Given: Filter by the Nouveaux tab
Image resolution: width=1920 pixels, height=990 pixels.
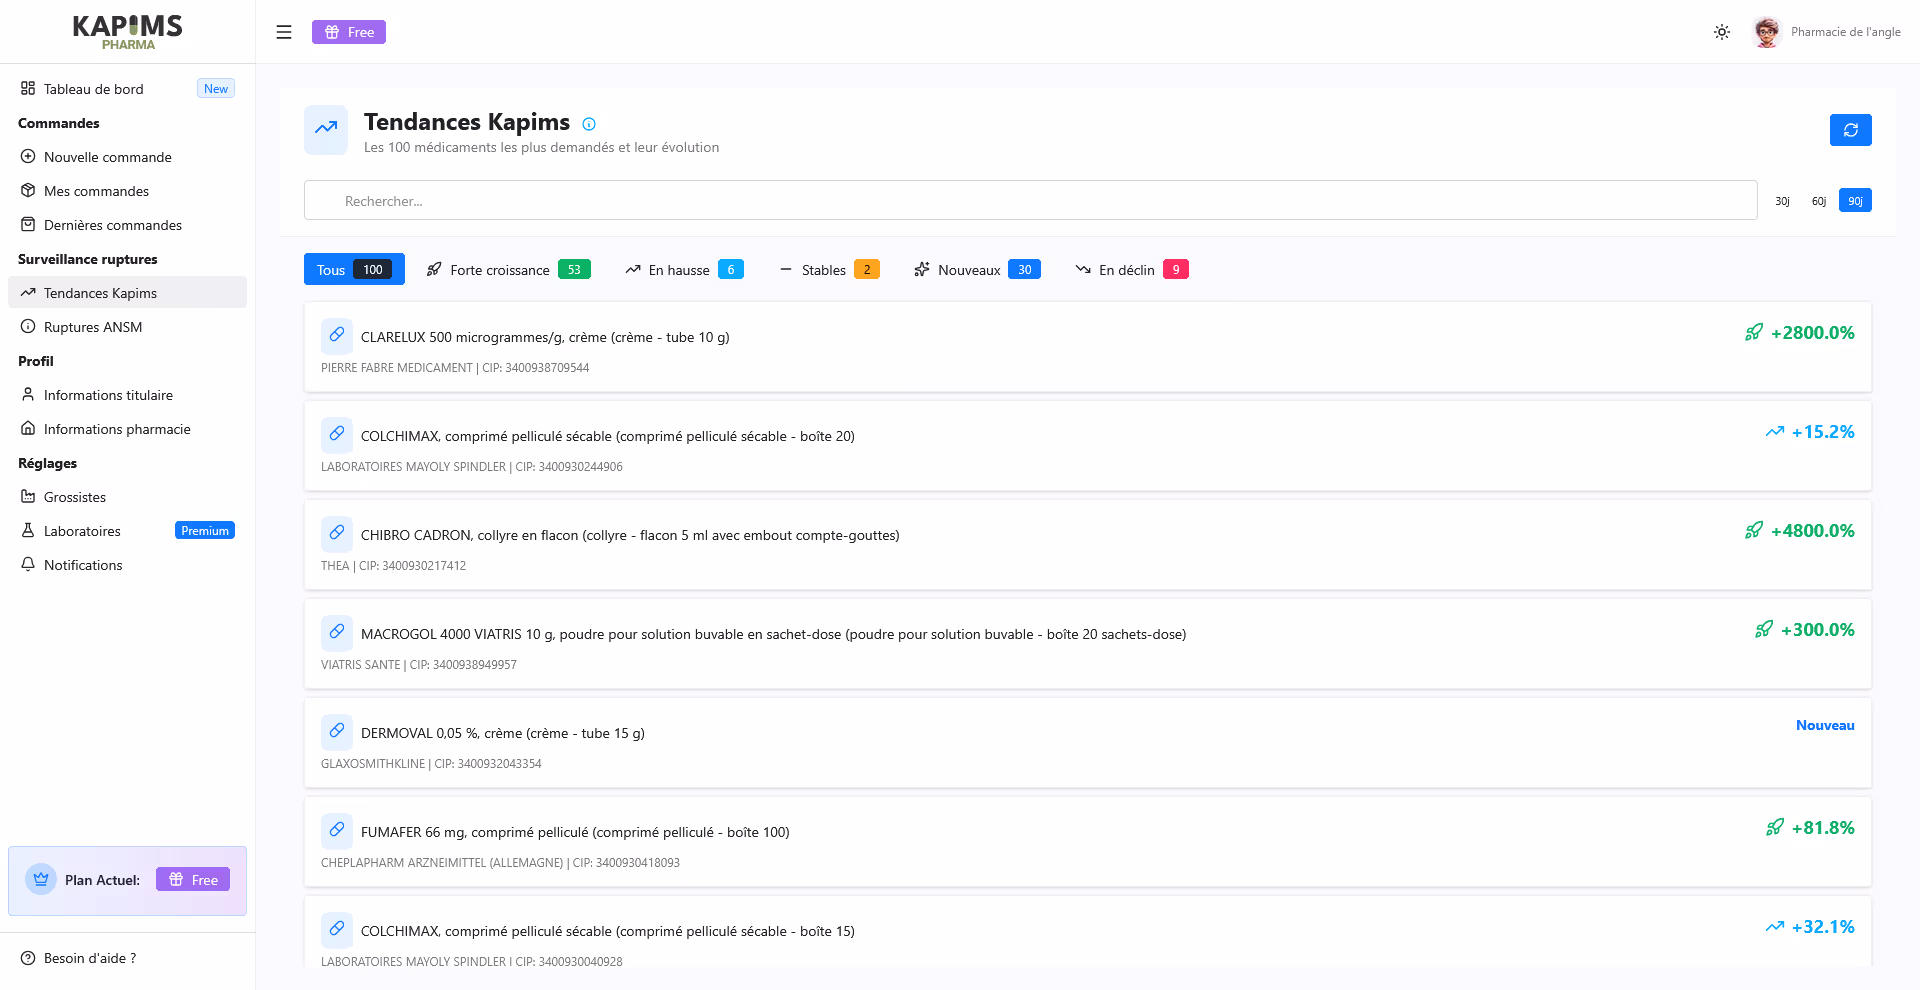Looking at the screenshot, I should pos(976,270).
